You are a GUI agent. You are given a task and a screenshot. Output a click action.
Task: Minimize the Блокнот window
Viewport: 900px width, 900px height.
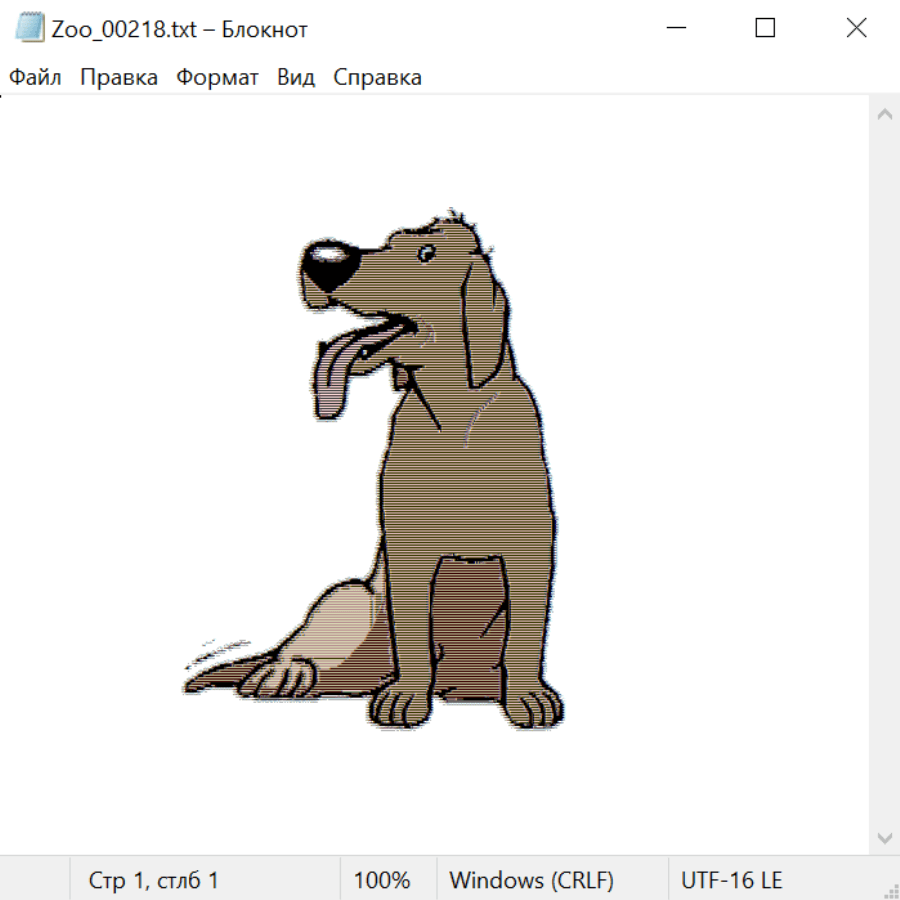(x=675, y=29)
